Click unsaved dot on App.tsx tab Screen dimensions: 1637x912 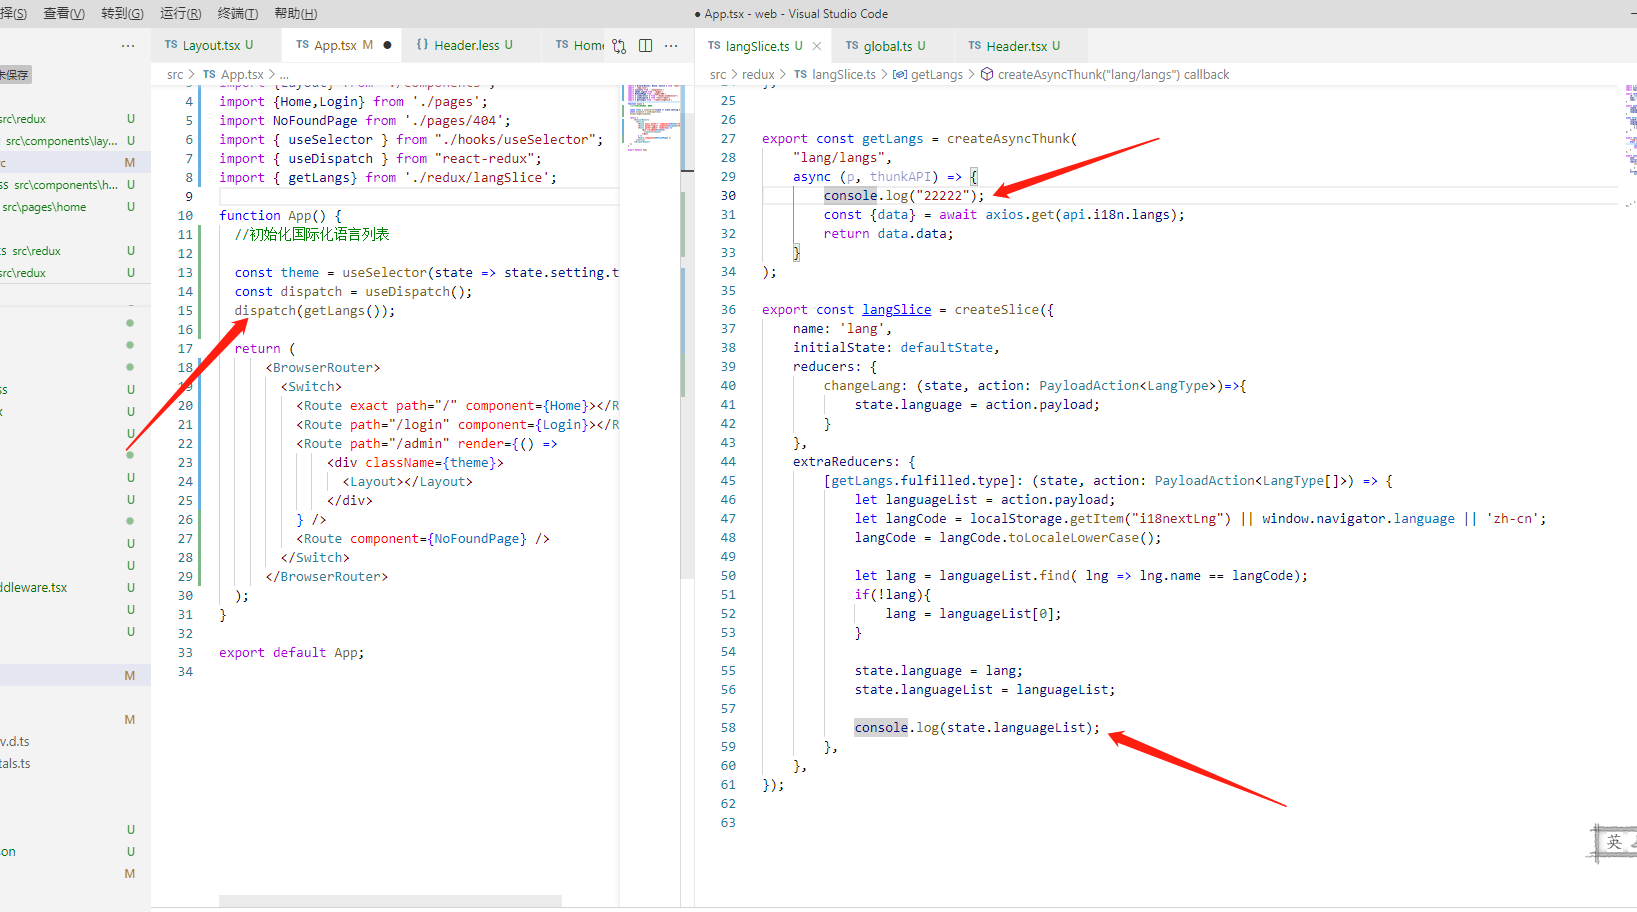[x=387, y=45]
